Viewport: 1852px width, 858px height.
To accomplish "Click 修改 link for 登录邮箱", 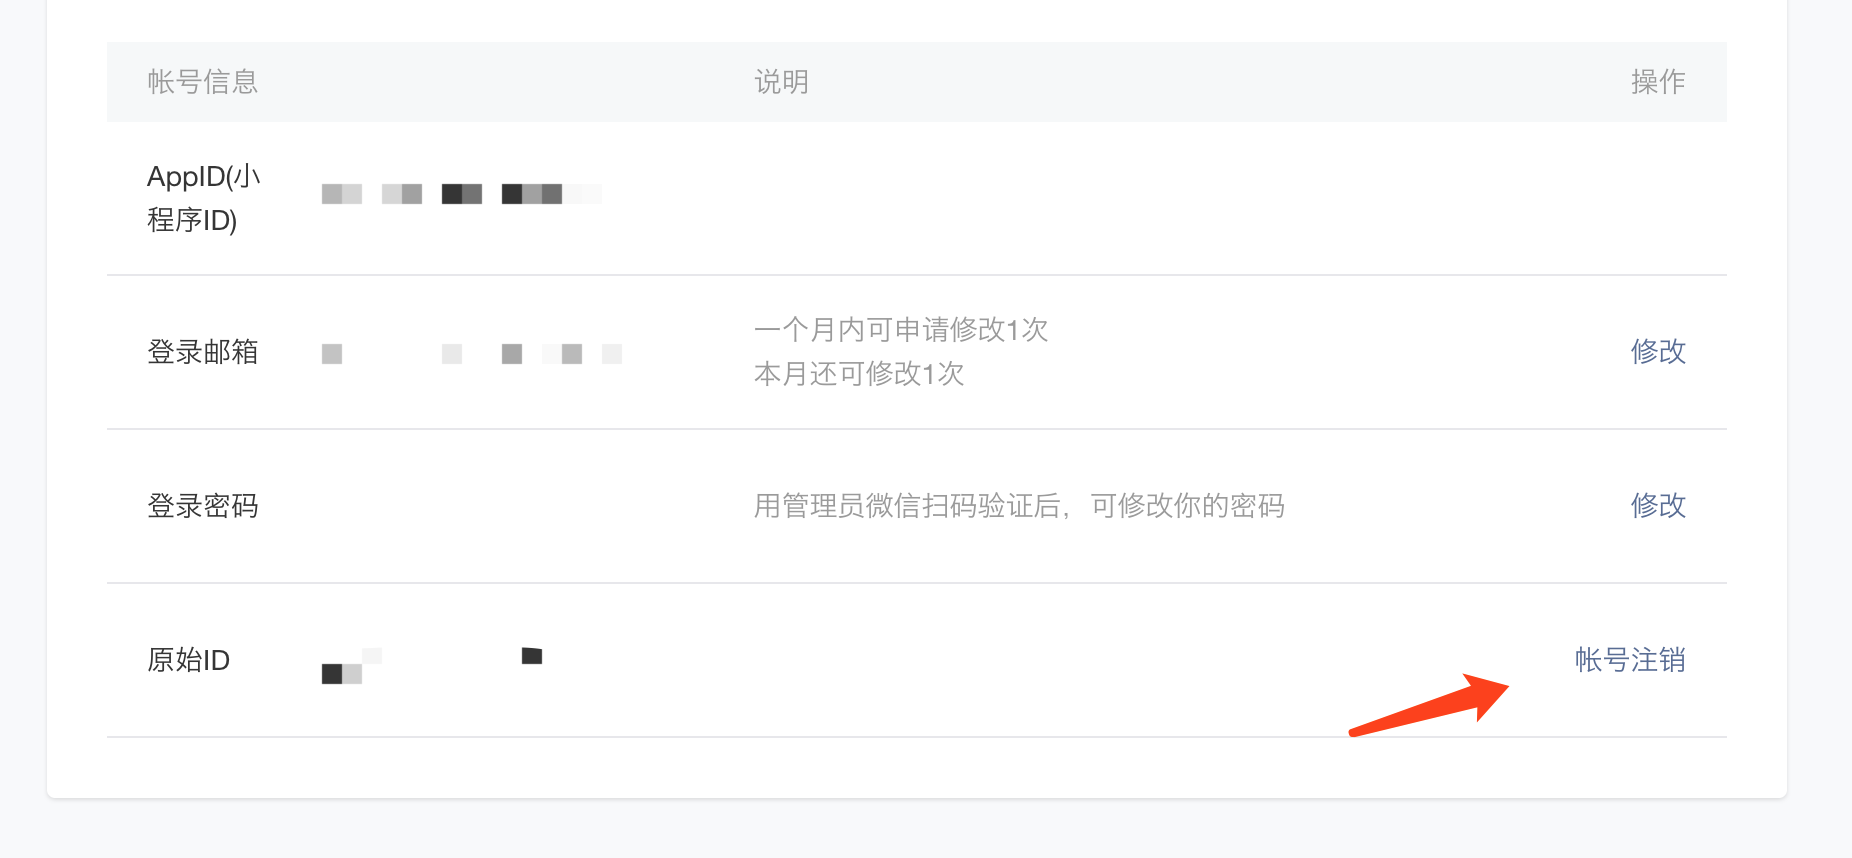I will 1658,351.
